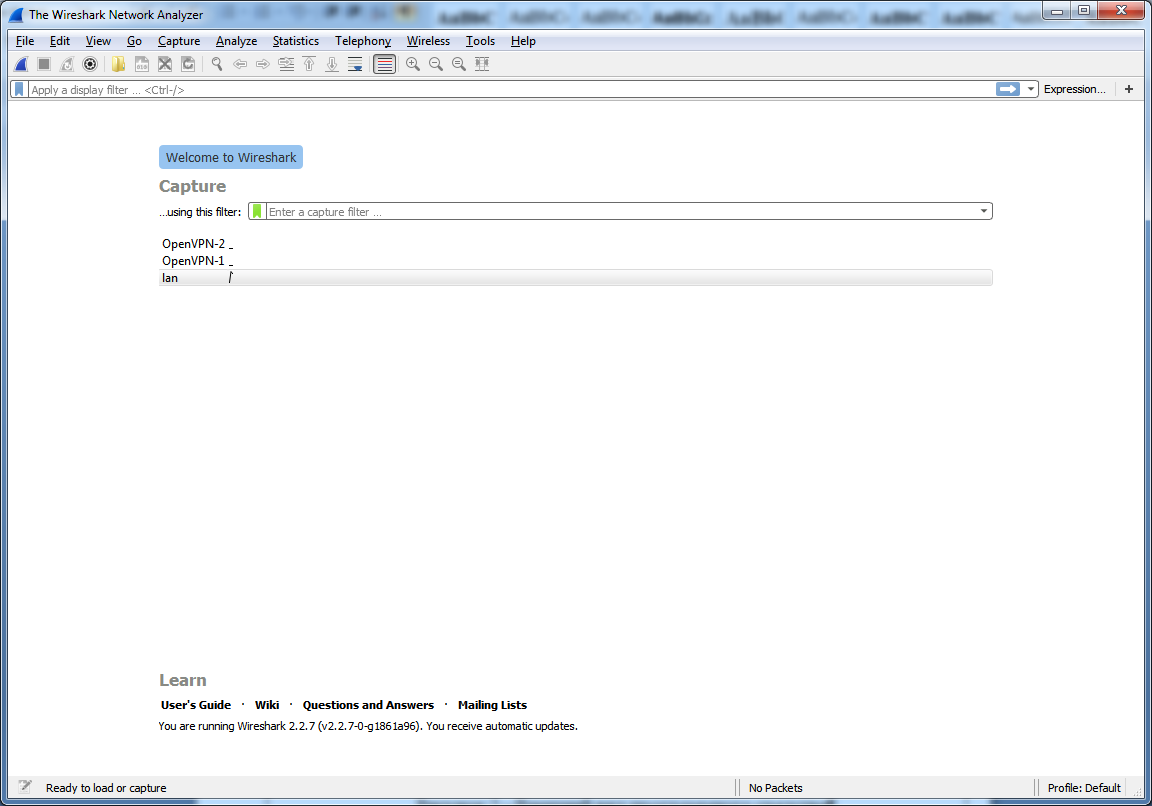Toggle packet colorizing rules button
Viewport: 1152px width, 806px height.
(x=384, y=65)
